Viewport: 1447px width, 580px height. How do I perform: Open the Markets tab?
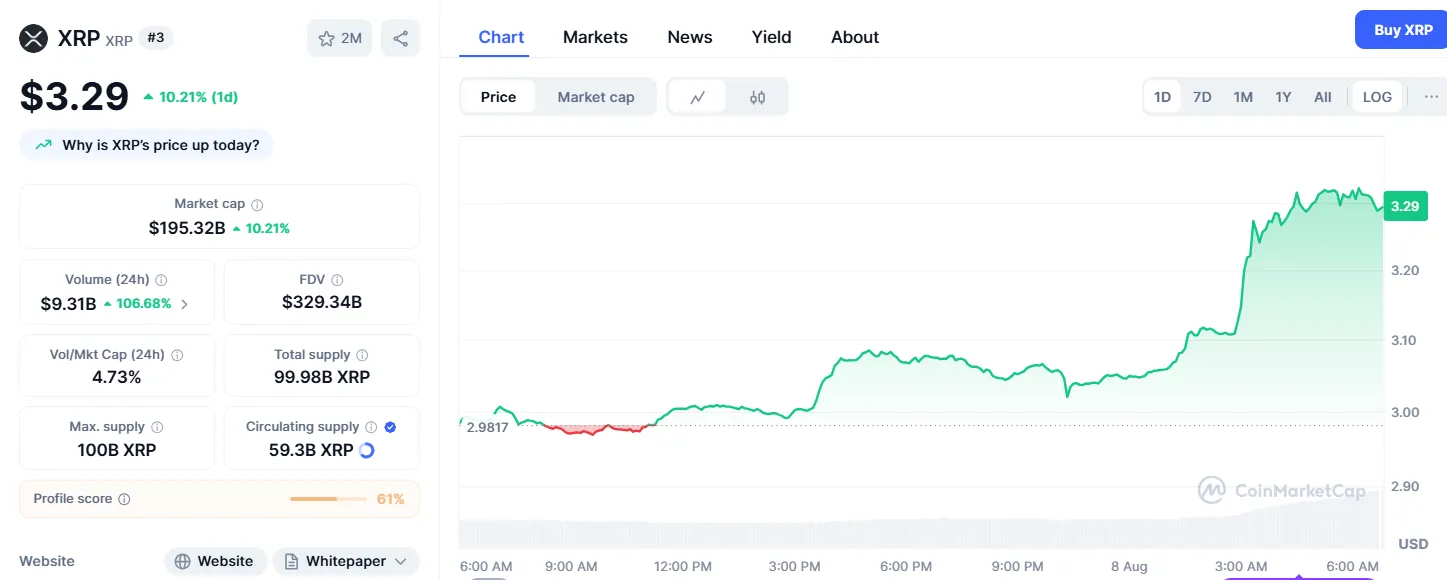click(595, 37)
